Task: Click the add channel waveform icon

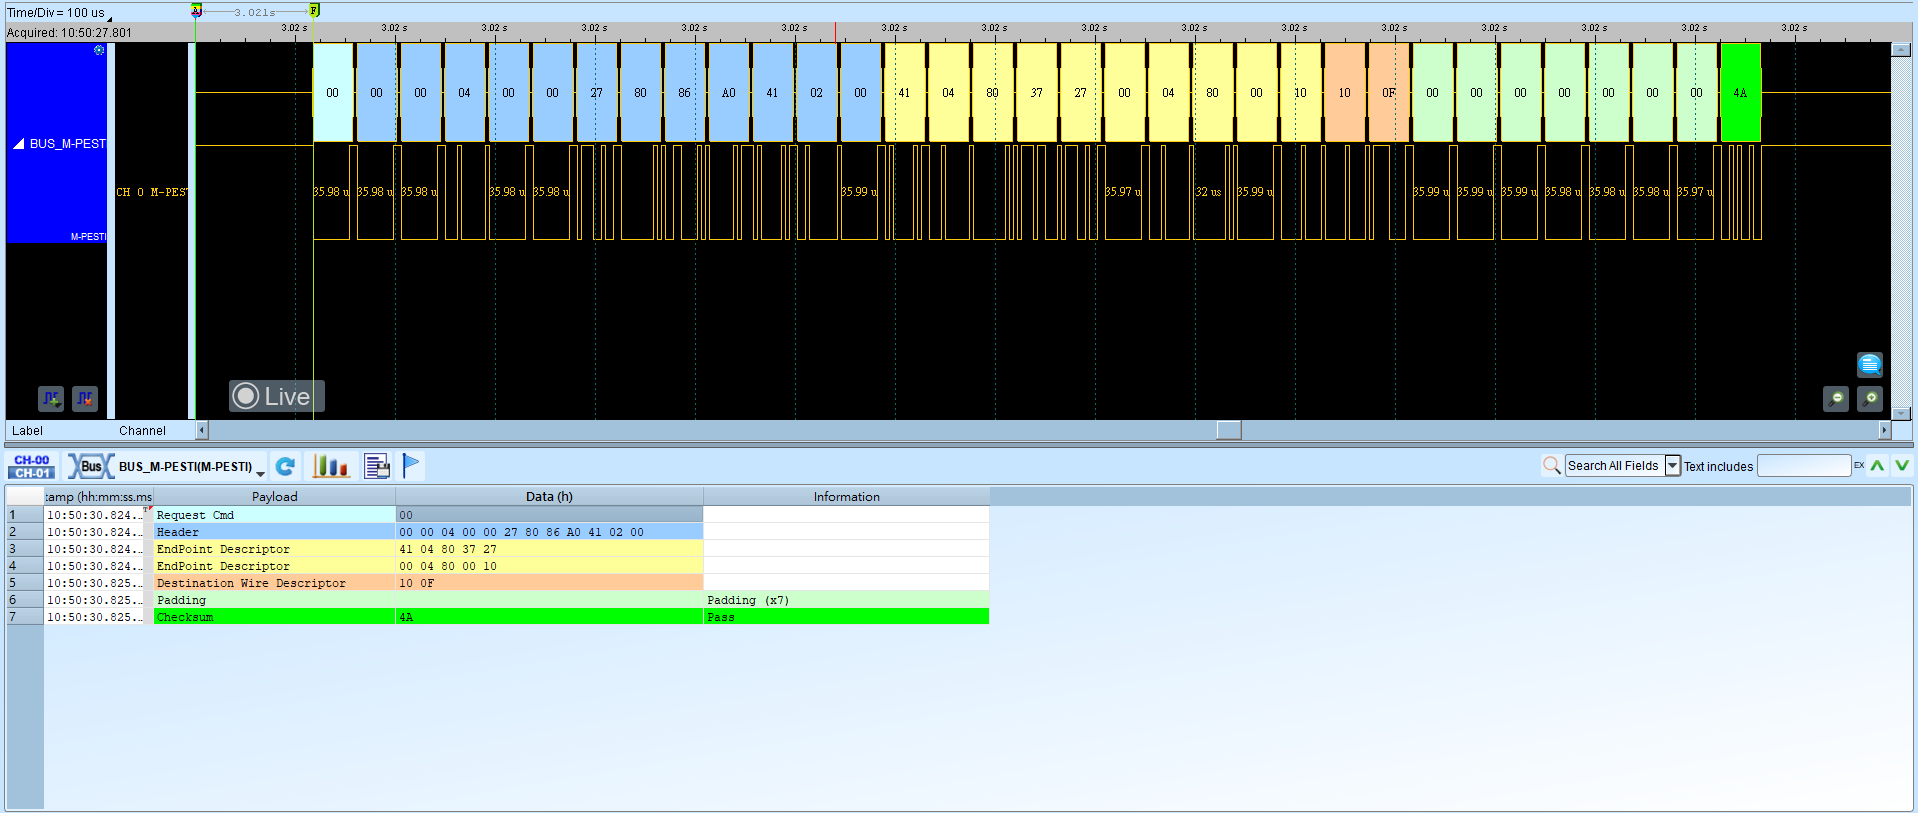Action: coord(51,398)
